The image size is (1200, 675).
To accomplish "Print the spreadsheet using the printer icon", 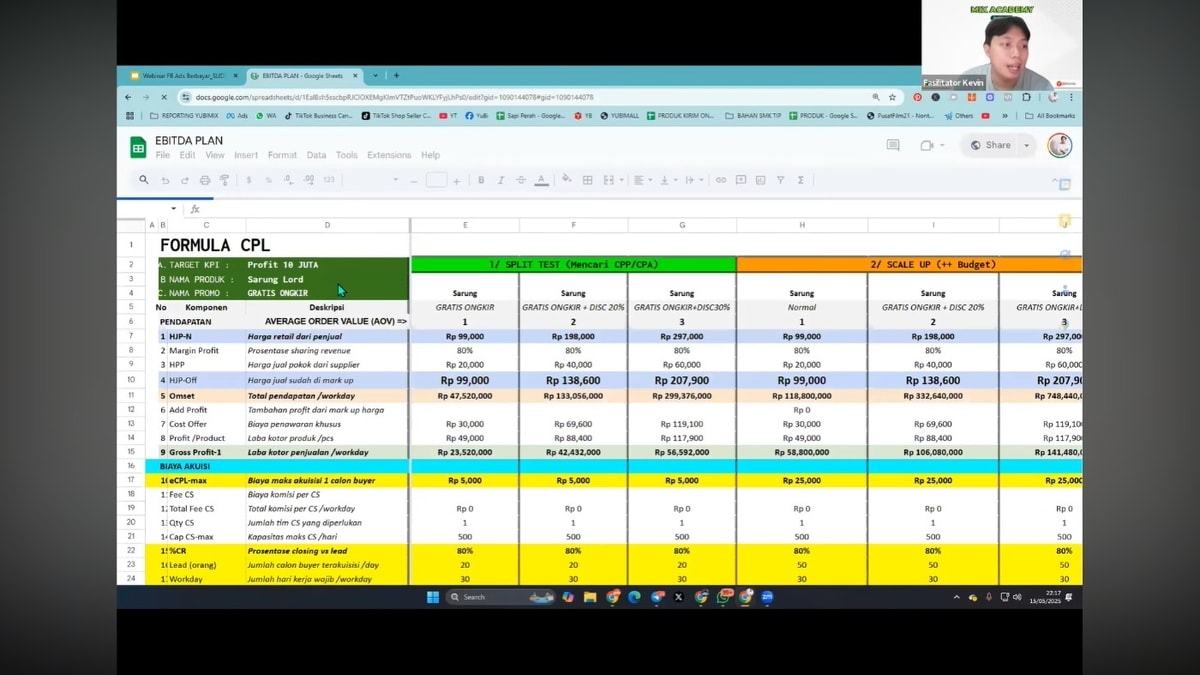I will point(205,180).
